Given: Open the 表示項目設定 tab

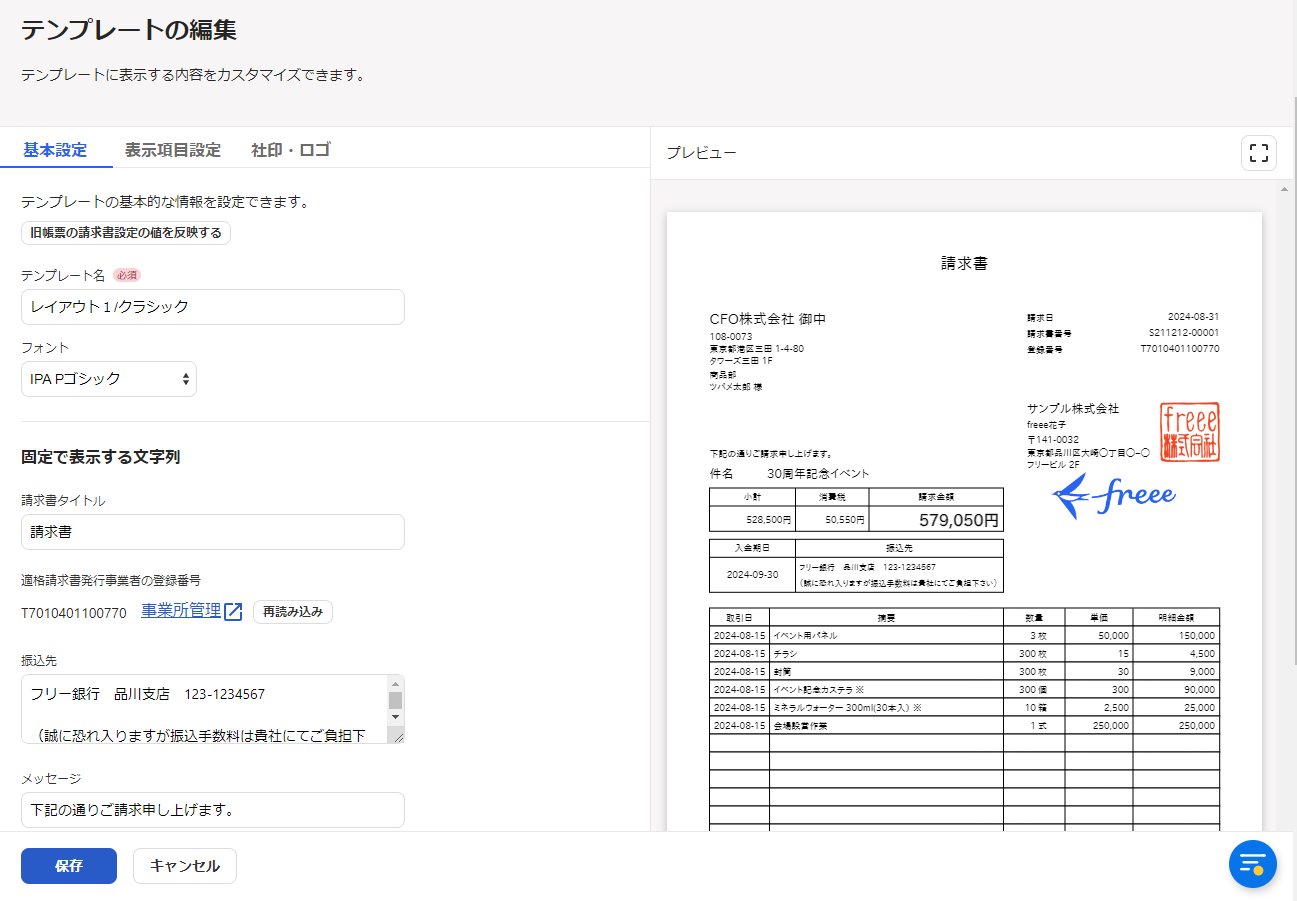Looking at the screenshot, I should tap(173, 150).
